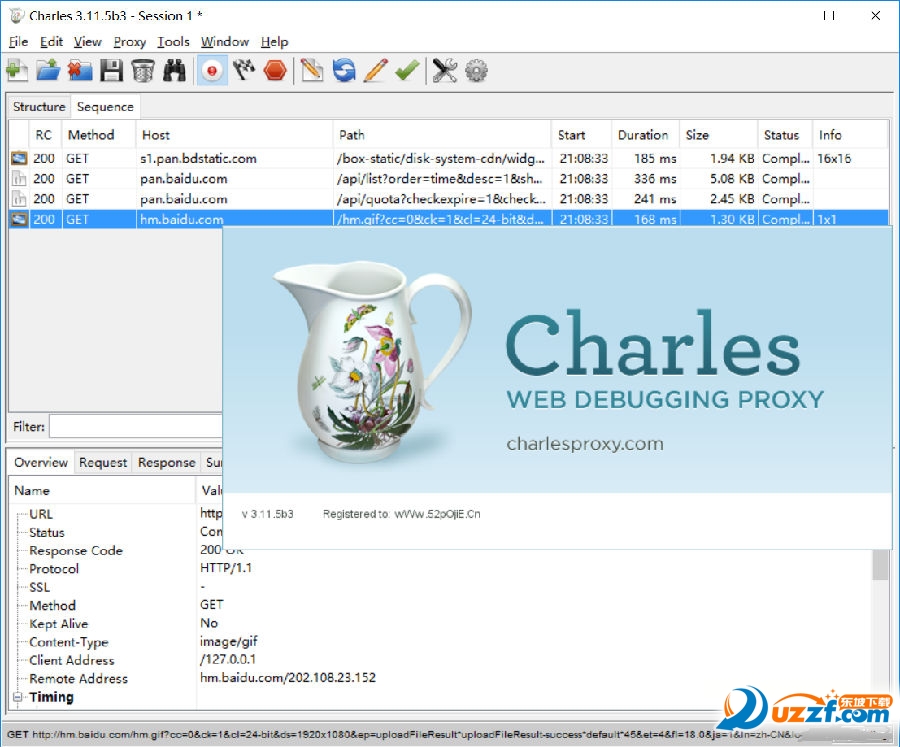
Task: Click the New Session toolbar icon
Action: click(17, 71)
